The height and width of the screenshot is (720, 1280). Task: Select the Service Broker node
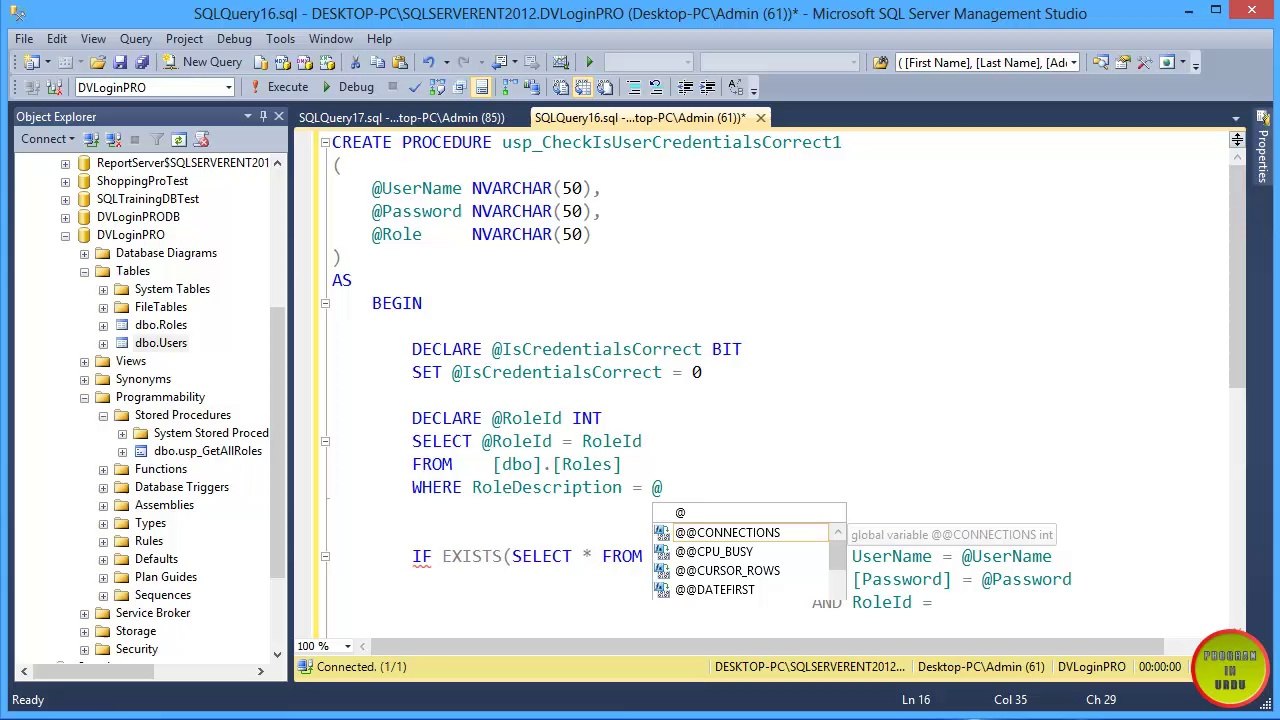[x=153, y=613]
